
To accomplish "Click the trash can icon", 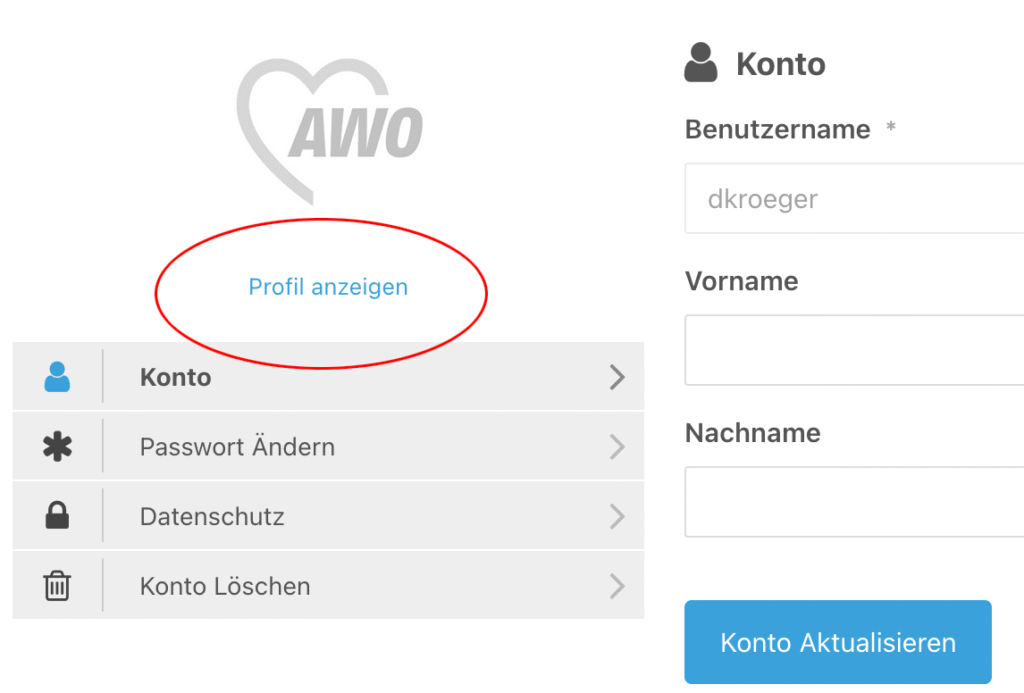I will [58, 586].
